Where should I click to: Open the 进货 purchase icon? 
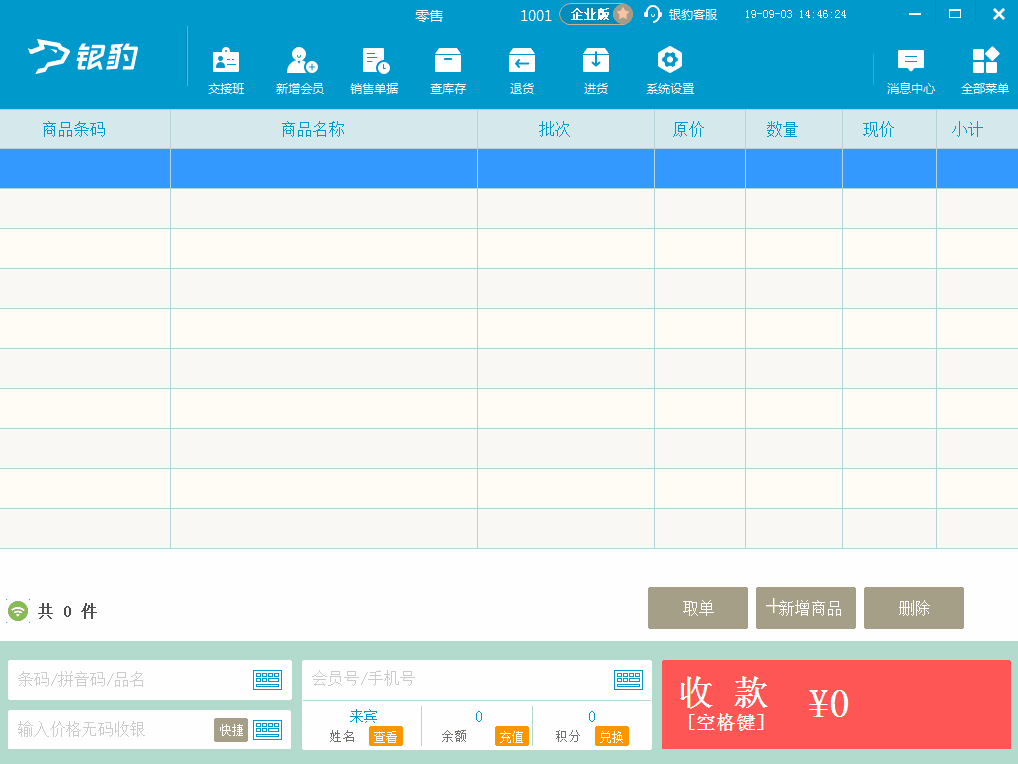pyautogui.click(x=596, y=71)
